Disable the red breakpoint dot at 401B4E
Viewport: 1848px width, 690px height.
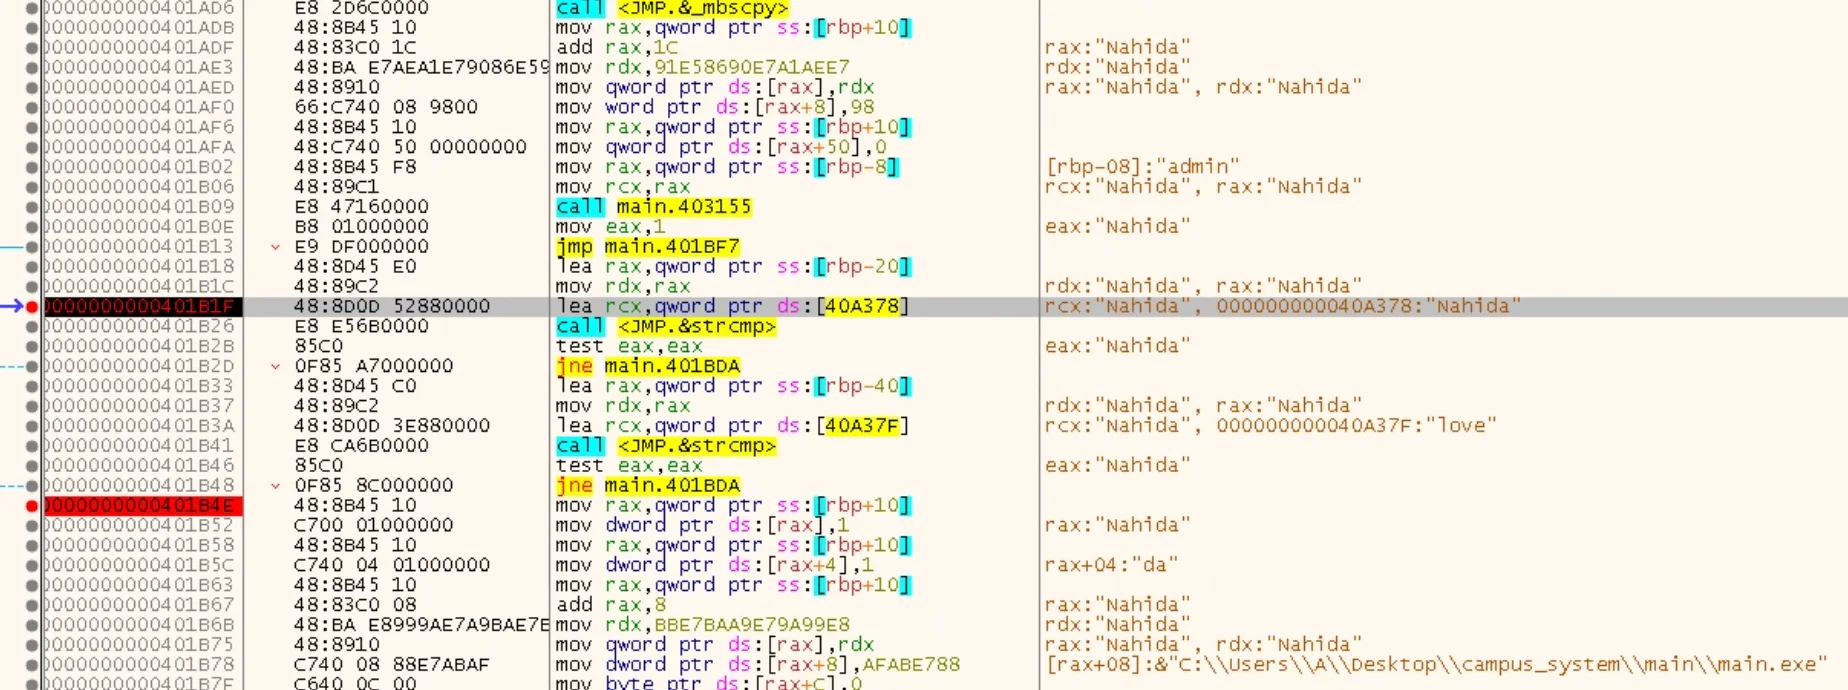(32, 506)
